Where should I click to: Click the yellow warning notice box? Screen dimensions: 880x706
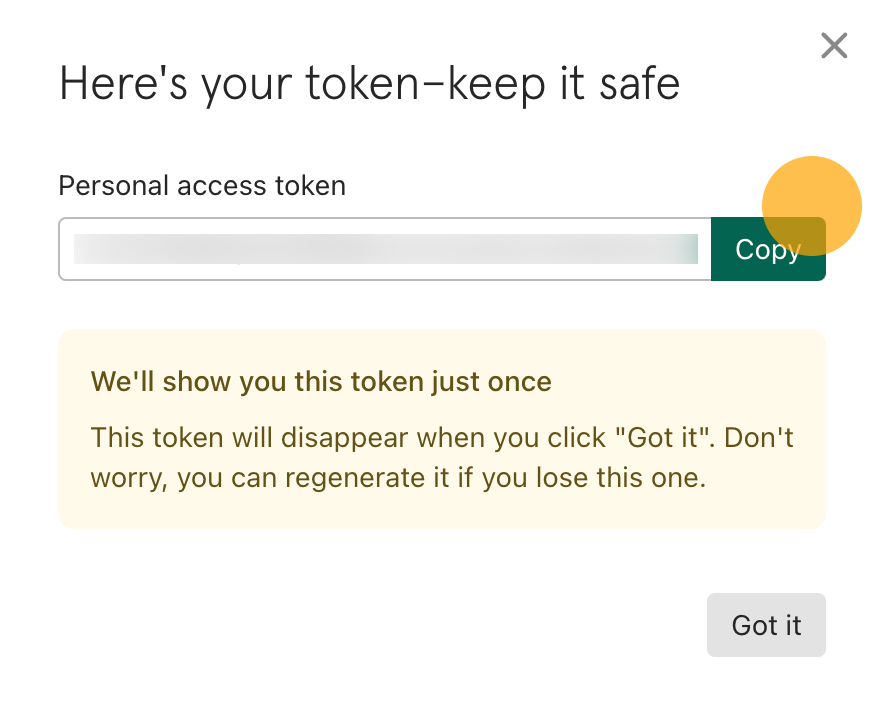442,429
